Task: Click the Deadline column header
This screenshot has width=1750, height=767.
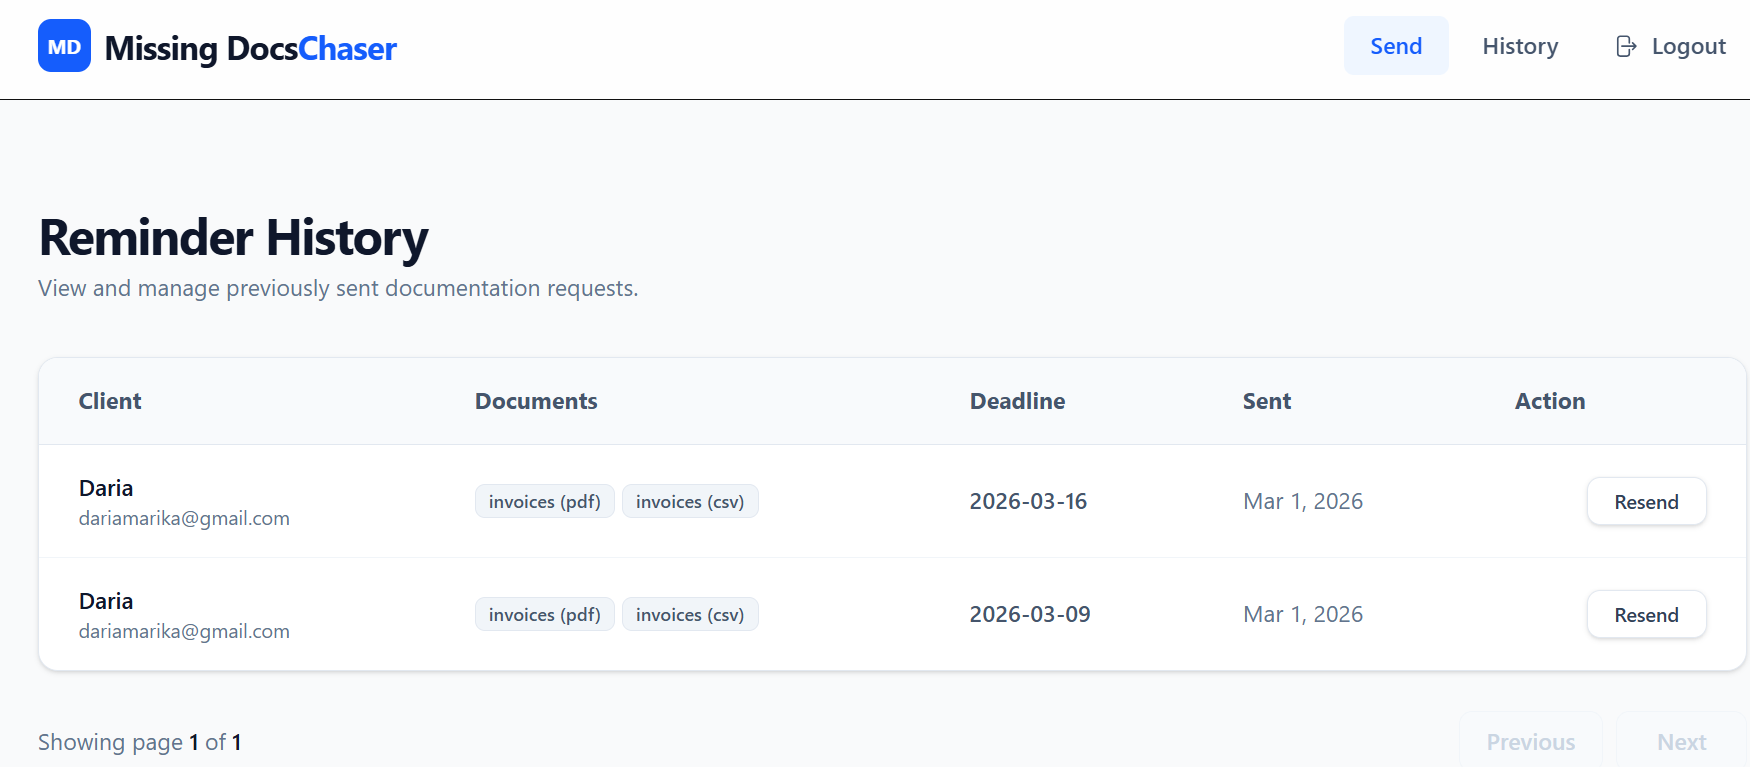Action: (x=1017, y=401)
